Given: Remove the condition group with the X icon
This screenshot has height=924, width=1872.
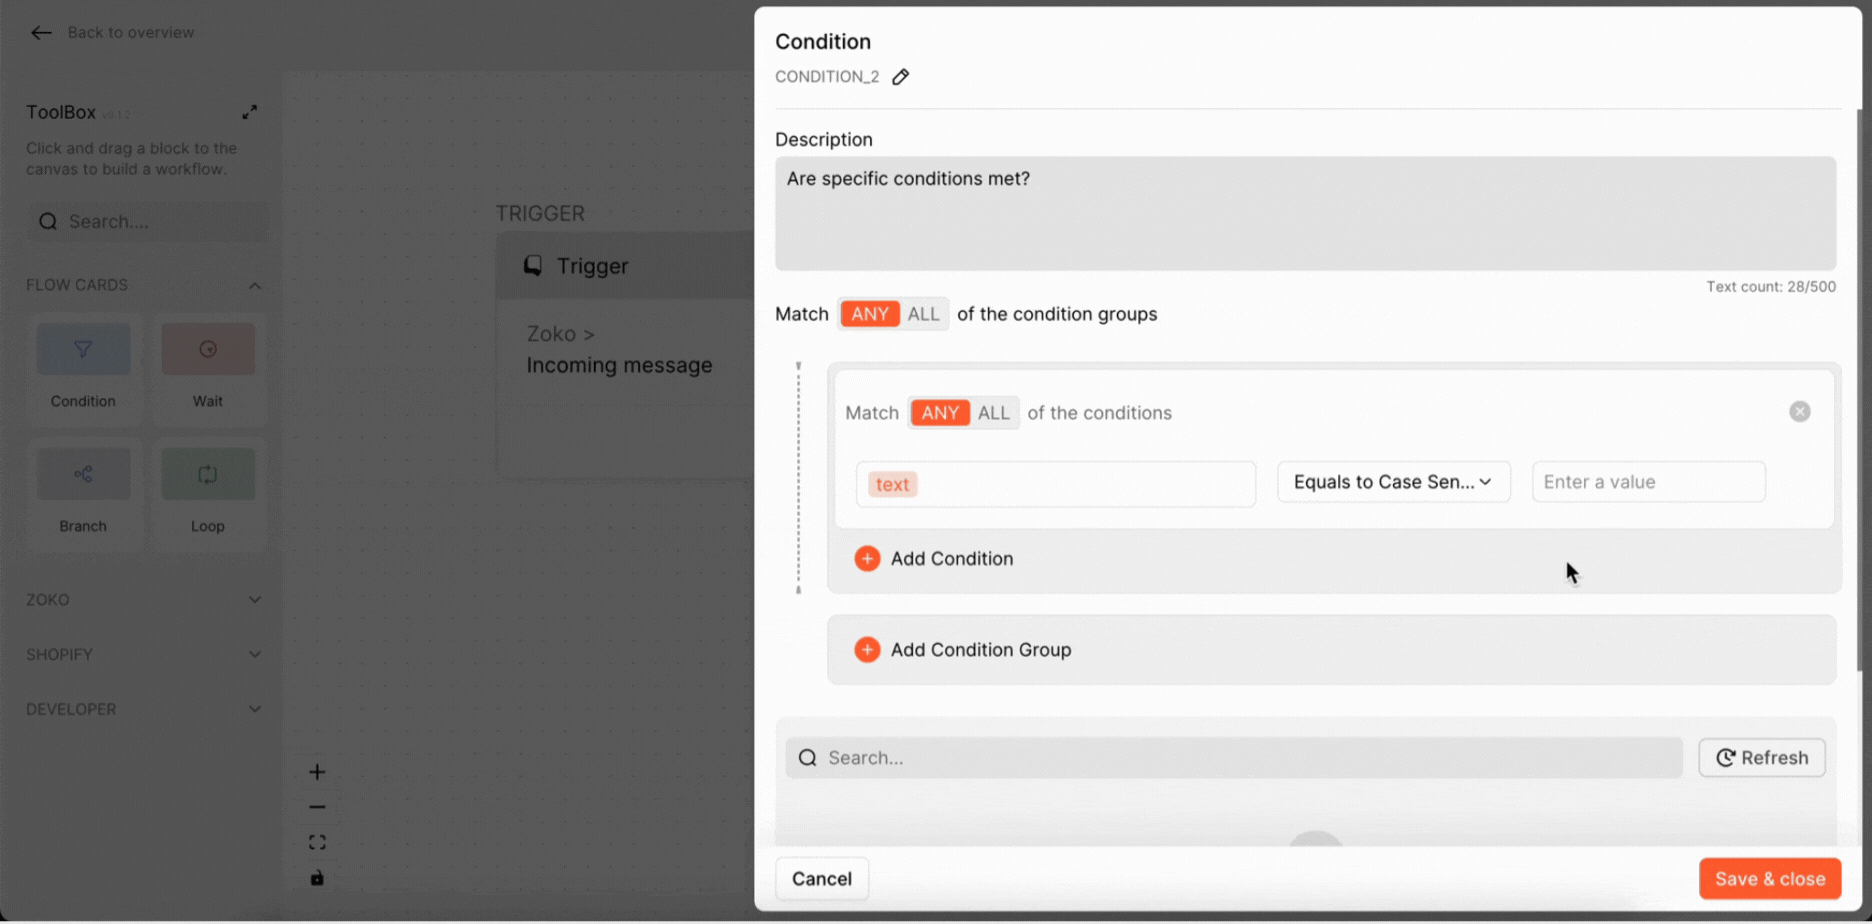Looking at the screenshot, I should [1799, 412].
